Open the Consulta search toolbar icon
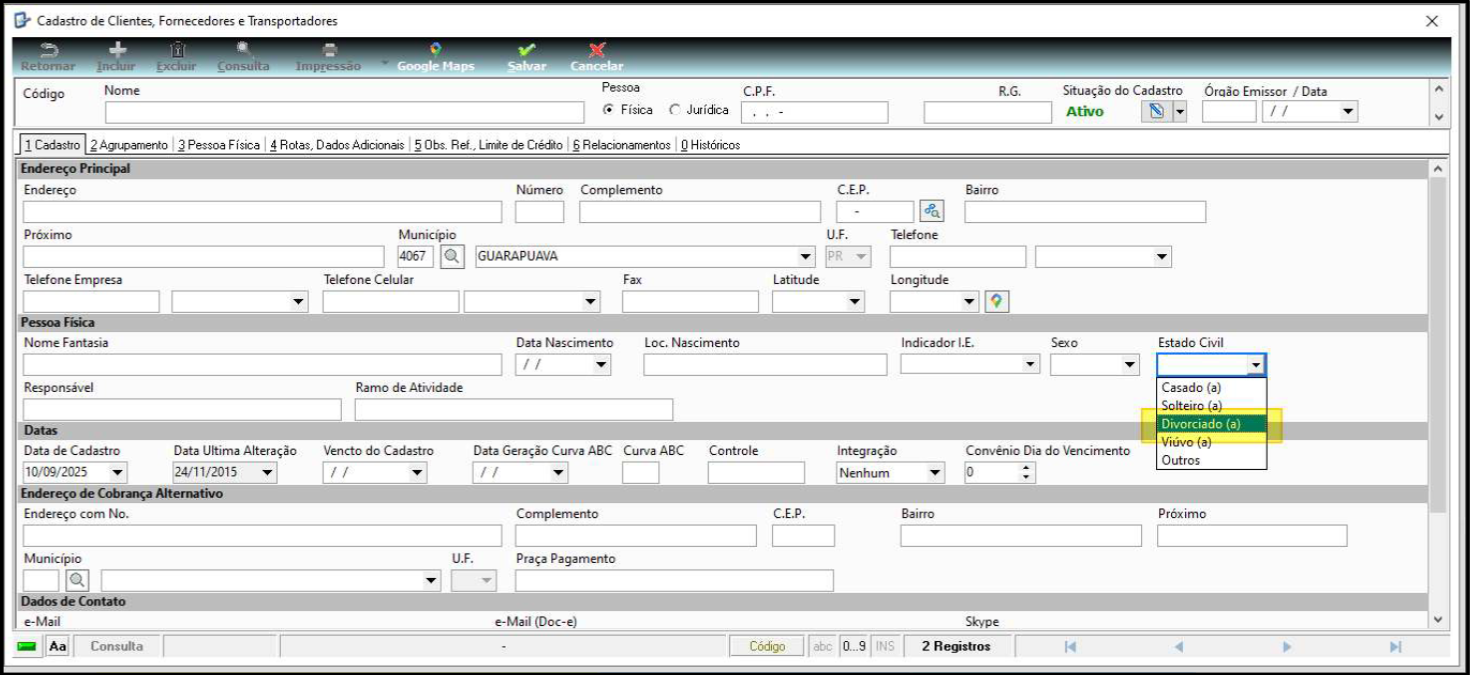This screenshot has height=675, width=1470. (243, 50)
